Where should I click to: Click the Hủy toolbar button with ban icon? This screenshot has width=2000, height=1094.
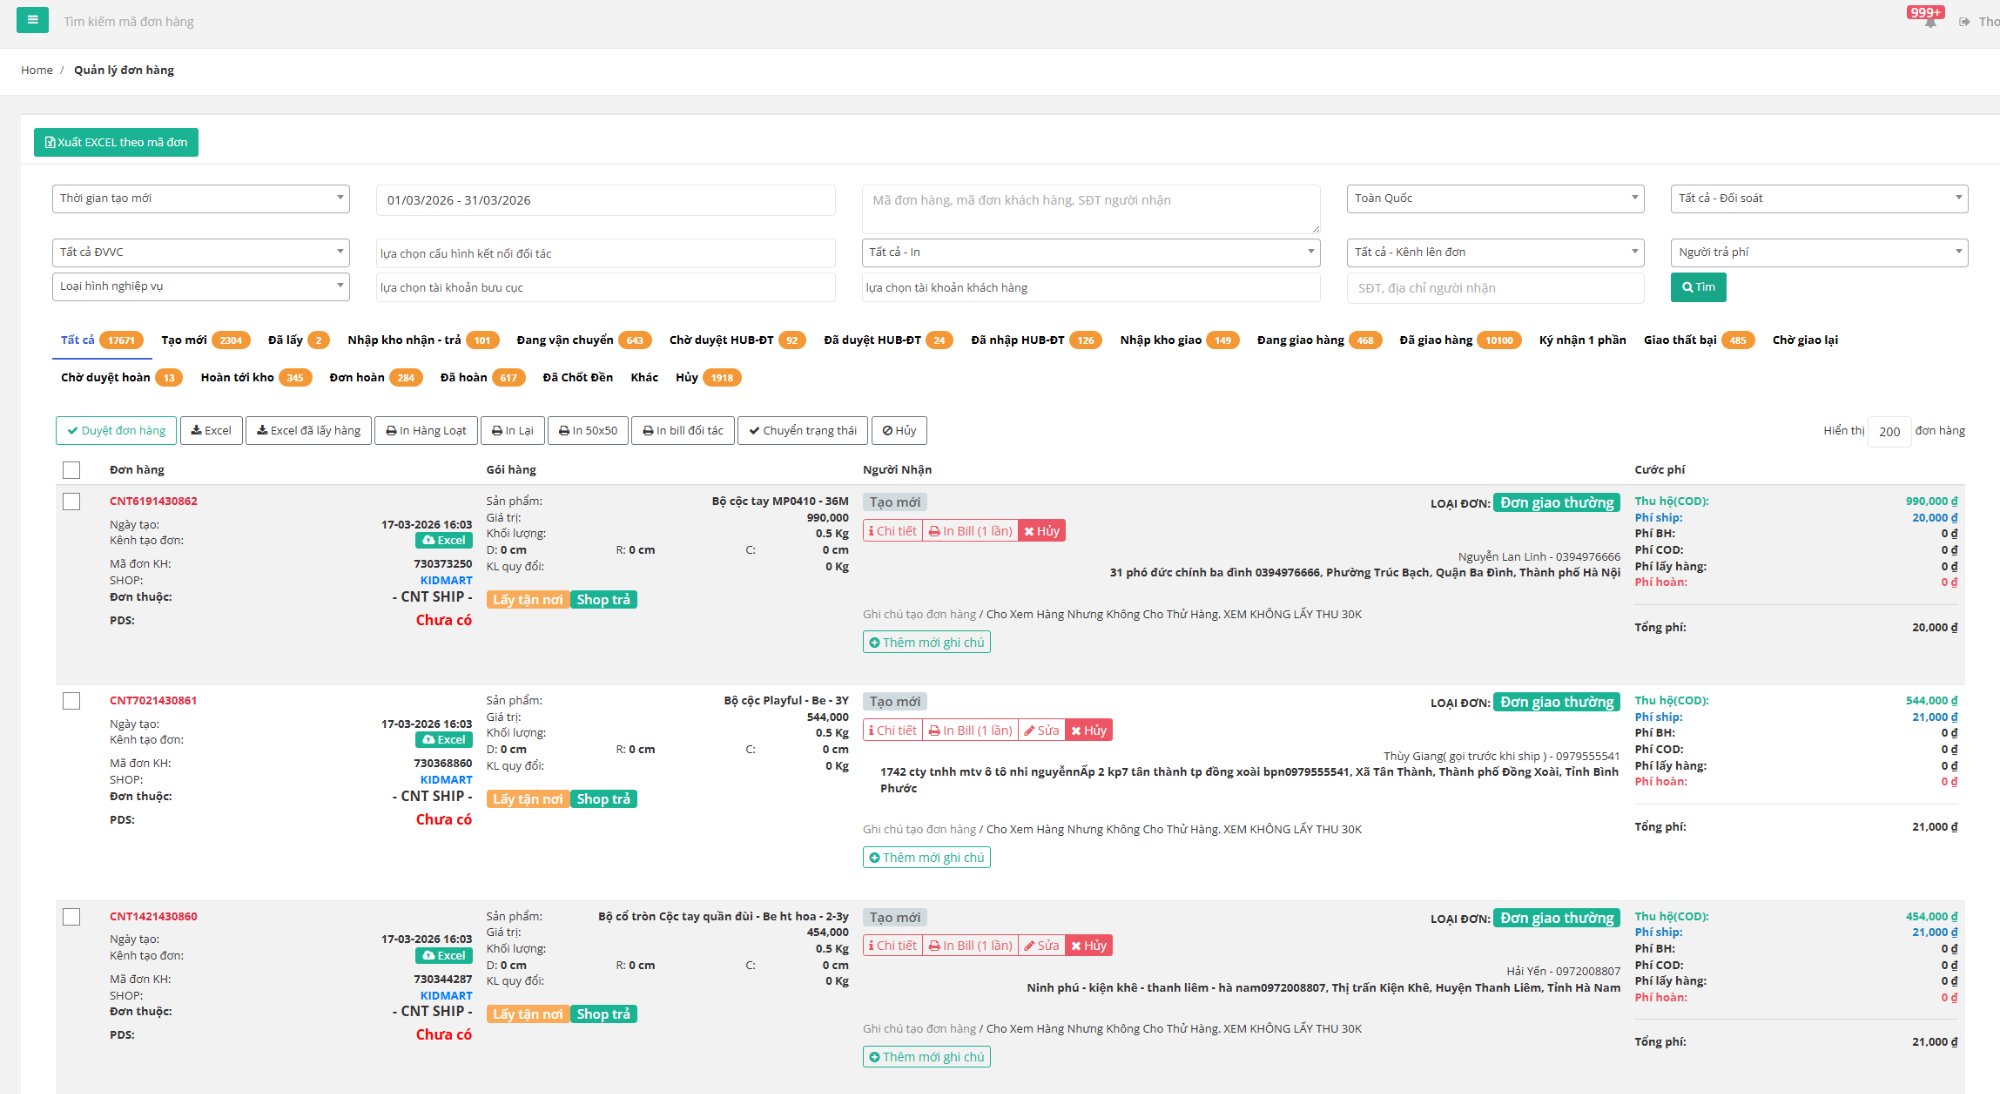[899, 431]
